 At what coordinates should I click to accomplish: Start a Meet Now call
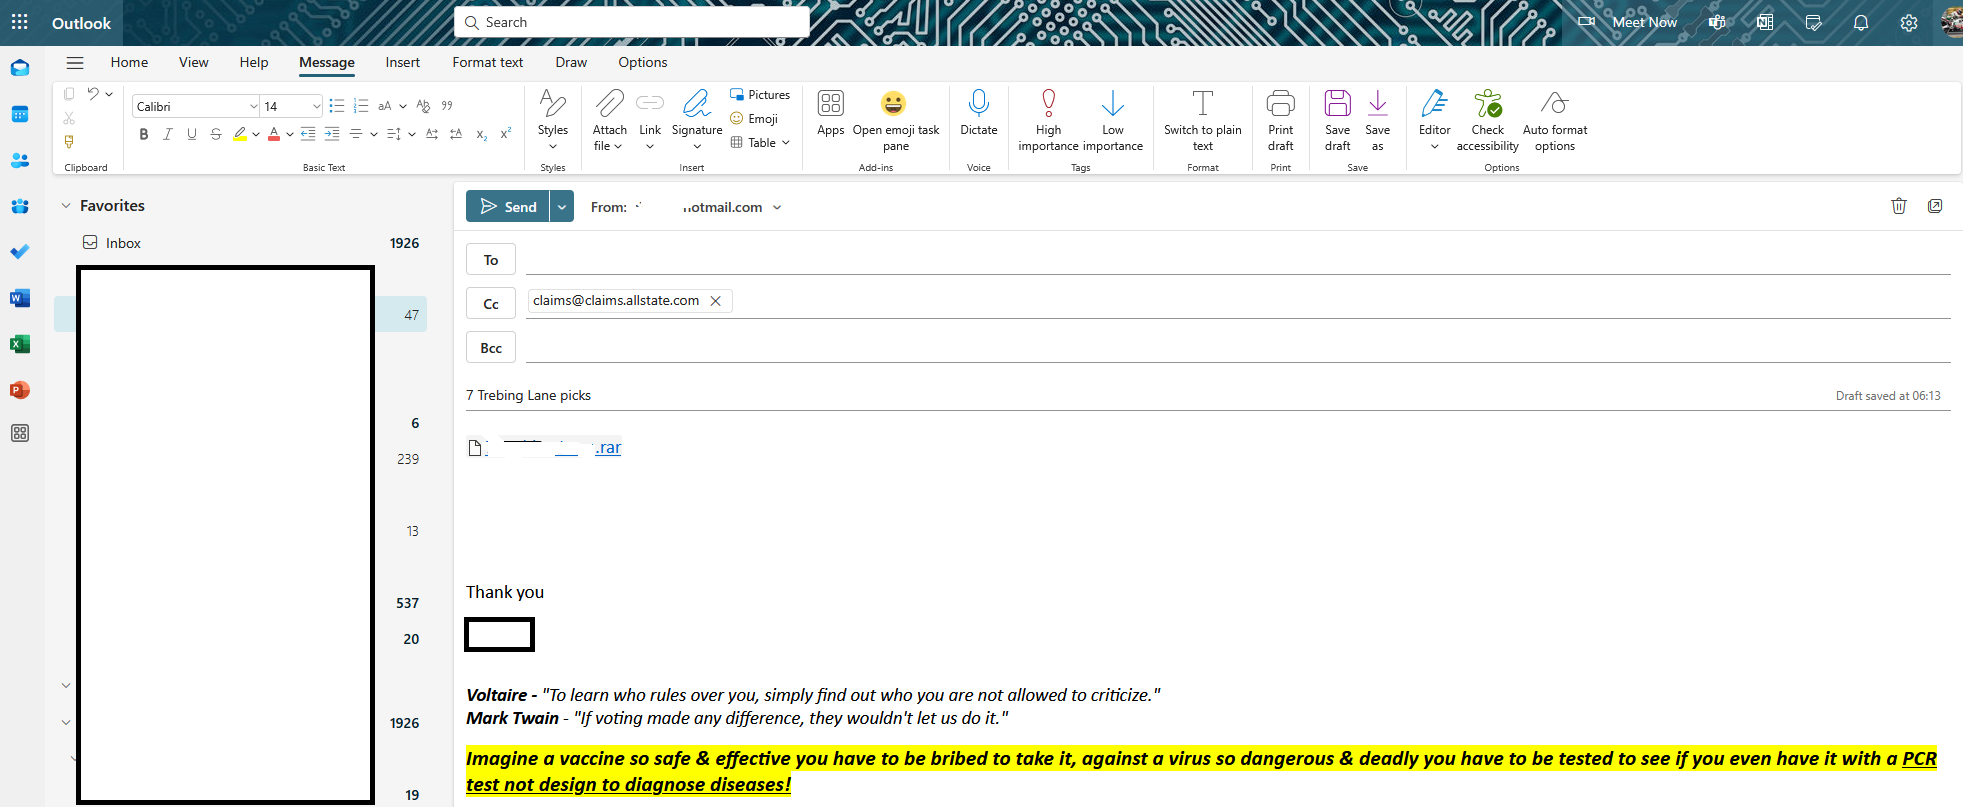1629,22
